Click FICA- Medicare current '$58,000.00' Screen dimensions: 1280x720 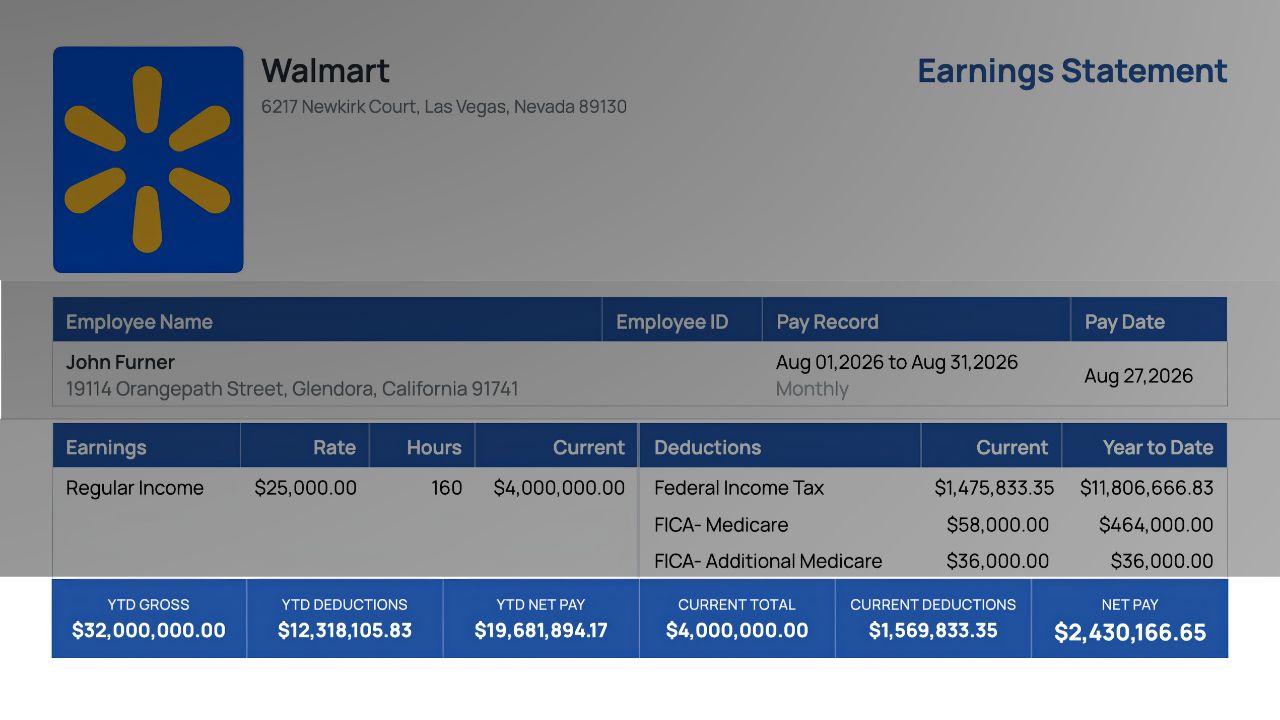998,525
